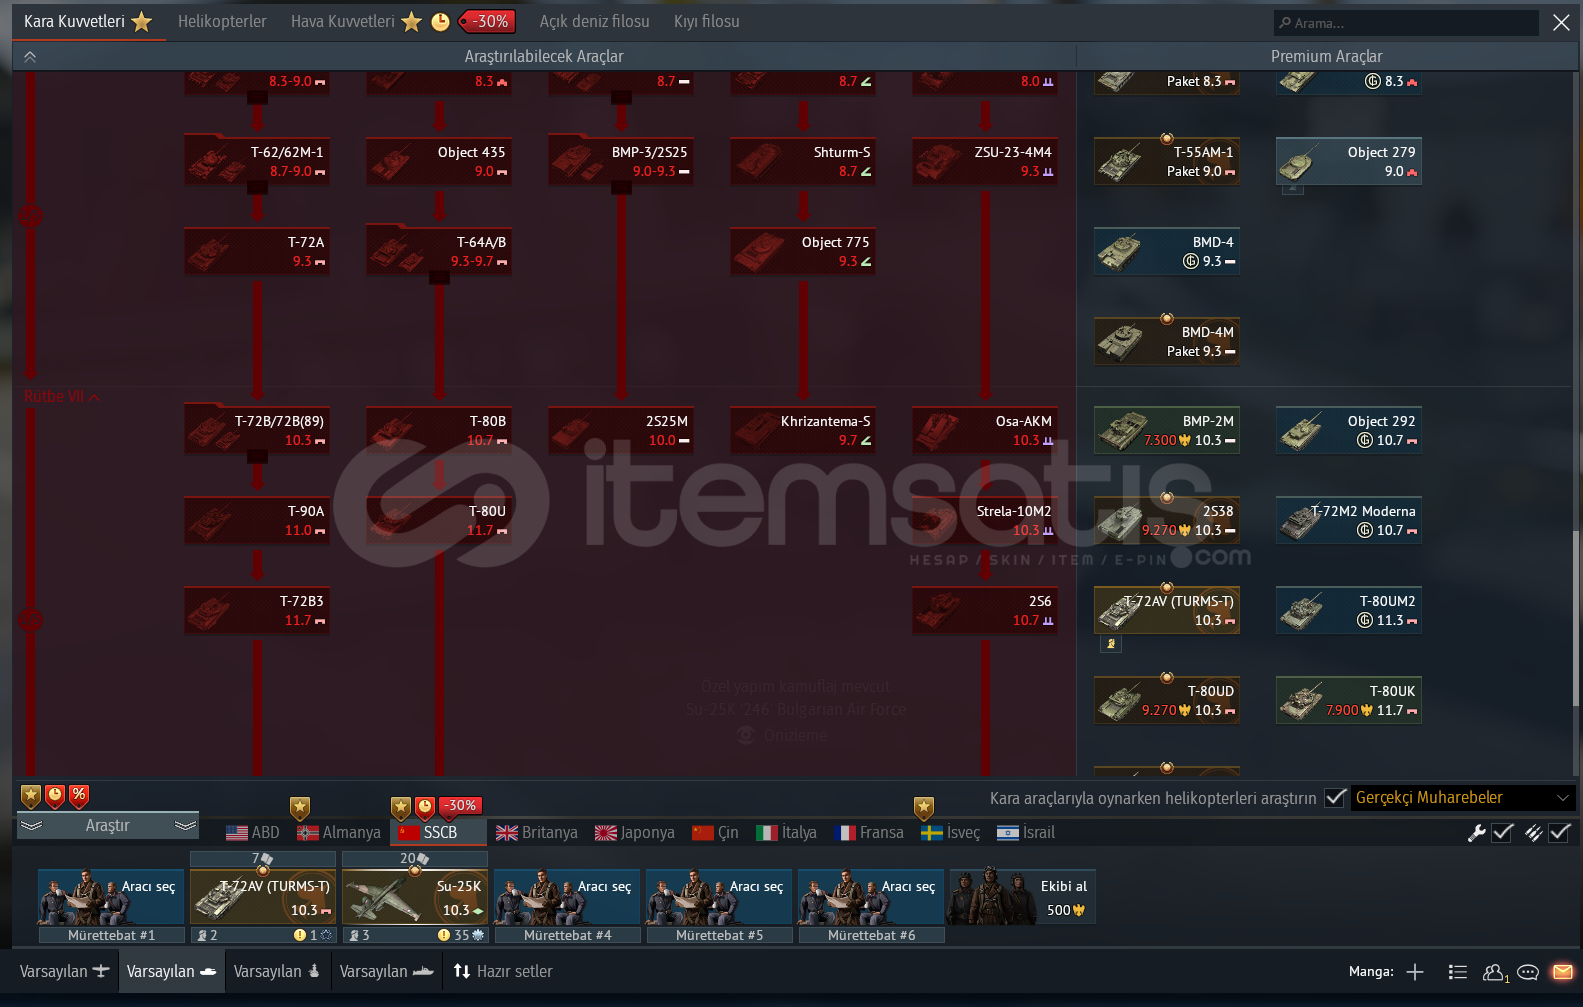Image resolution: width=1583 pixels, height=1007 pixels.
Task: Select premium BMP-2M vehicle card
Action: [1167, 431]
